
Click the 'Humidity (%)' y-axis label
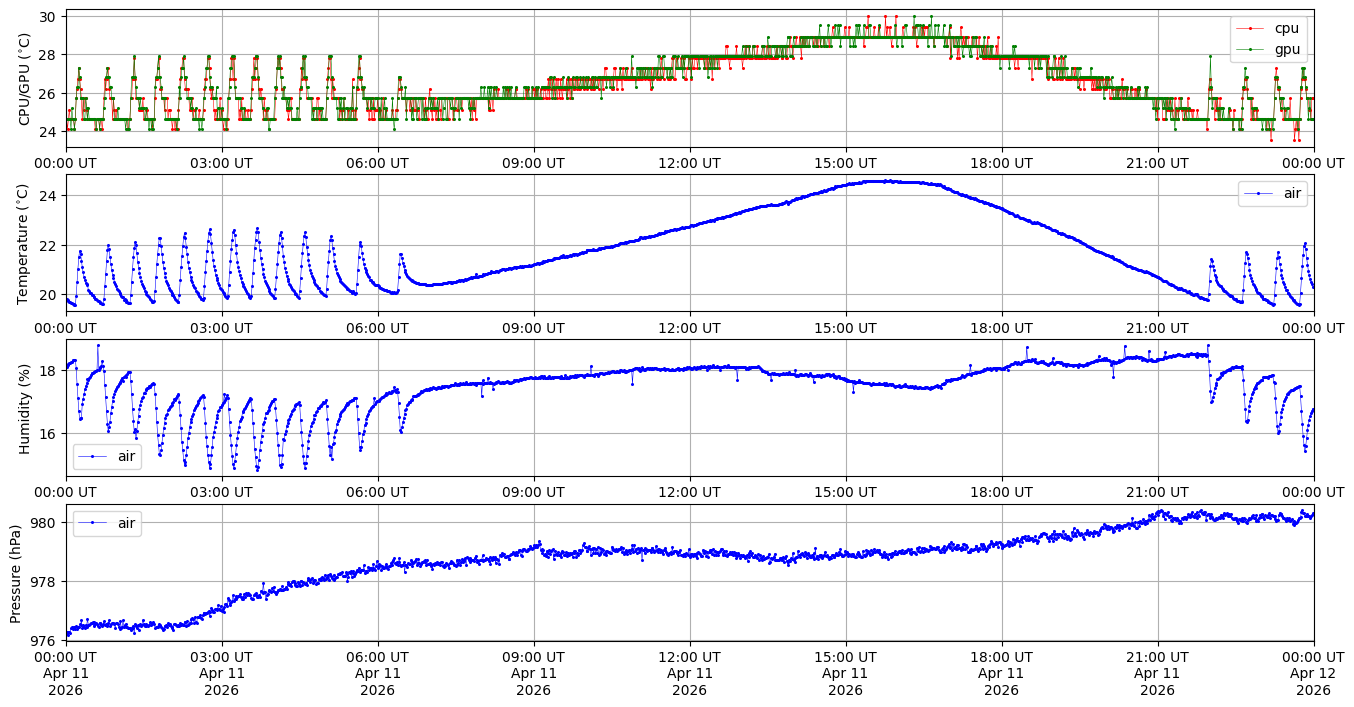tap(25, 408)
